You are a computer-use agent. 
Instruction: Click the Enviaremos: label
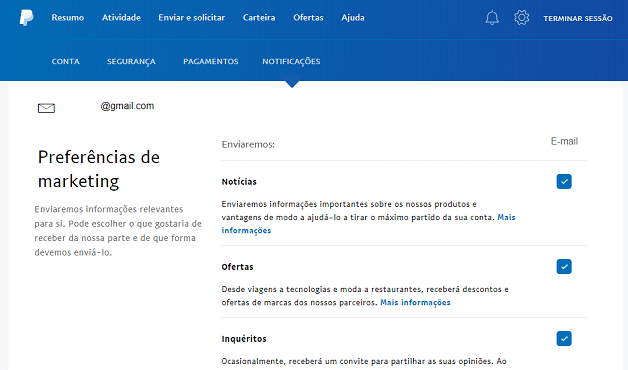(248, 145)
